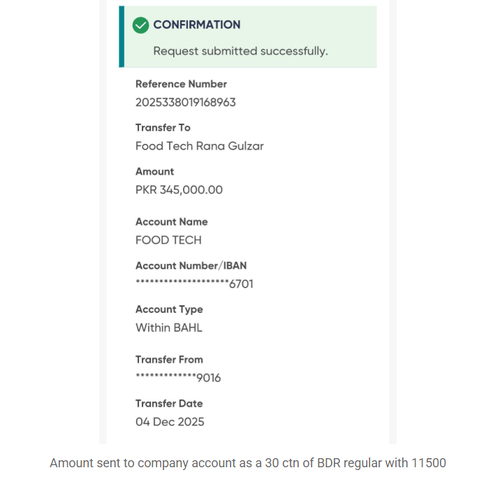Click the Account Number/IBAN label
The image size is (500, 482).
pos(191,266)
